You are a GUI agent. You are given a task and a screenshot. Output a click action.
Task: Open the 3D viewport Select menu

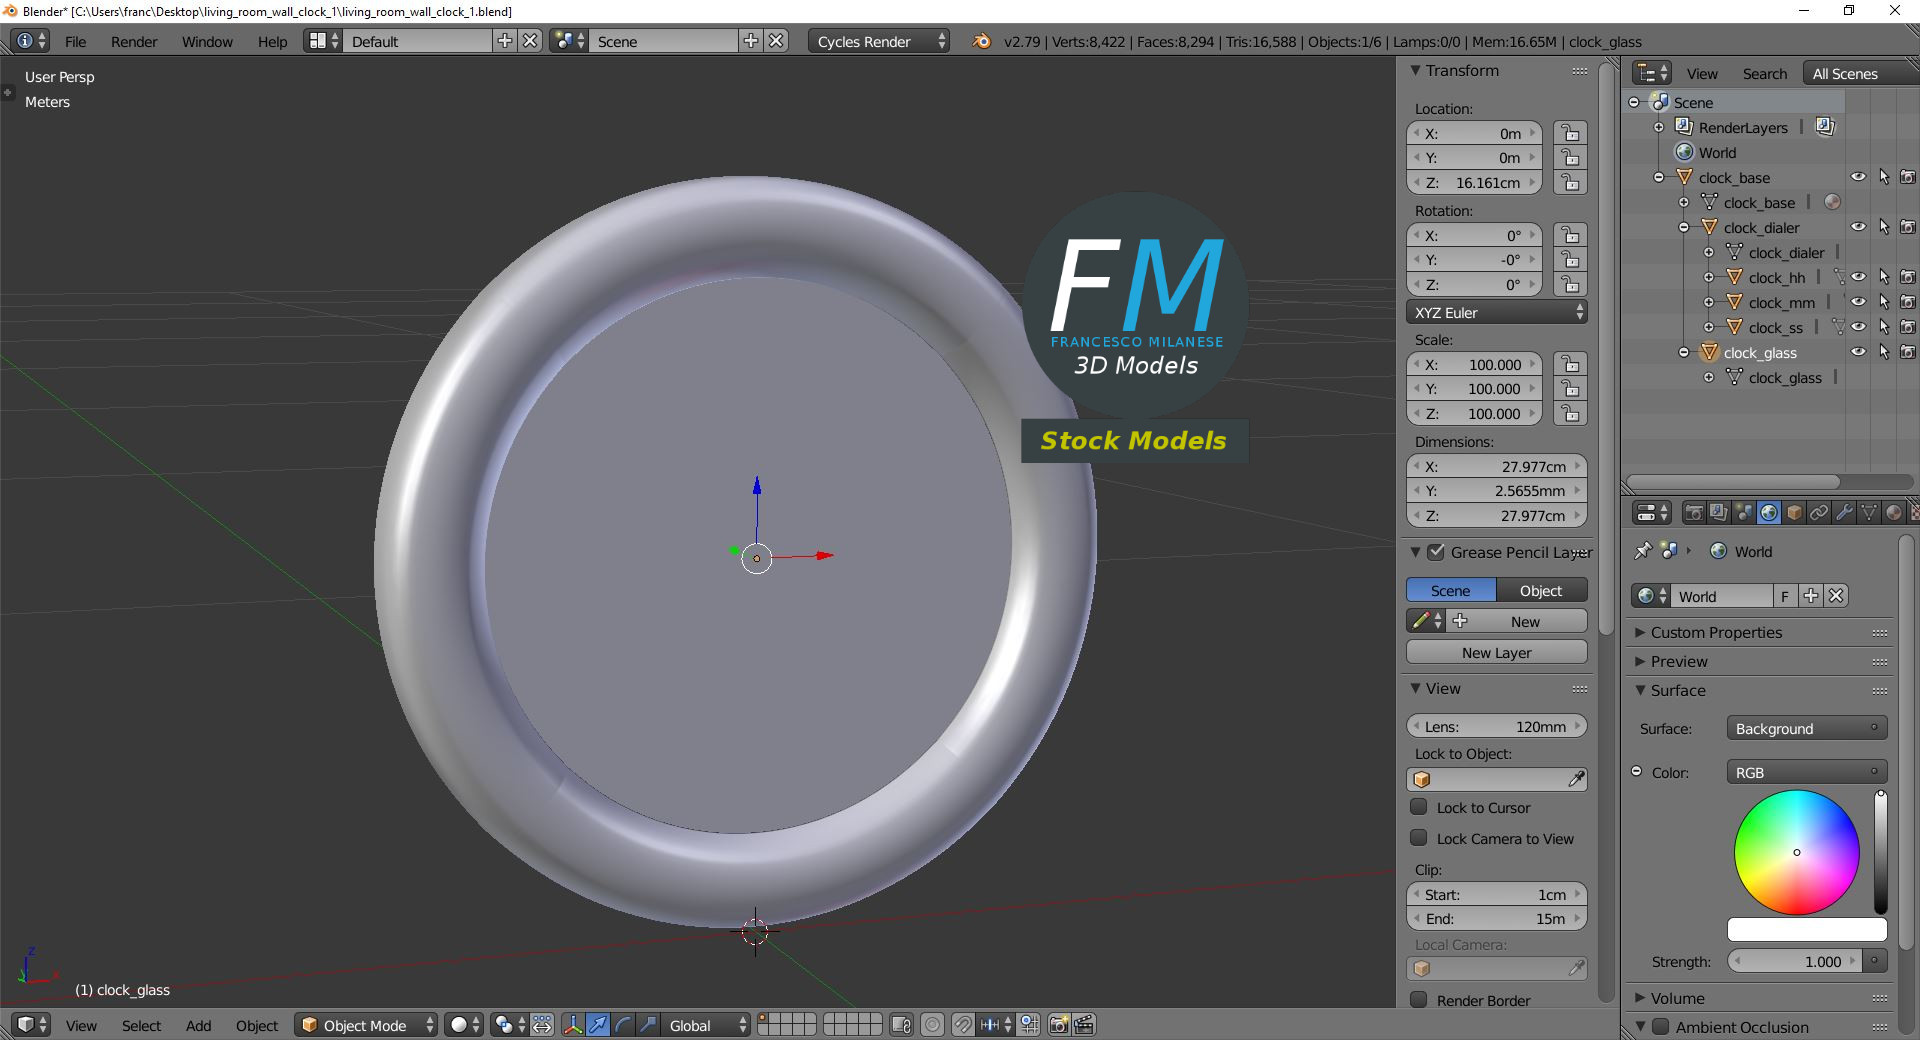tap(141, 1026)
